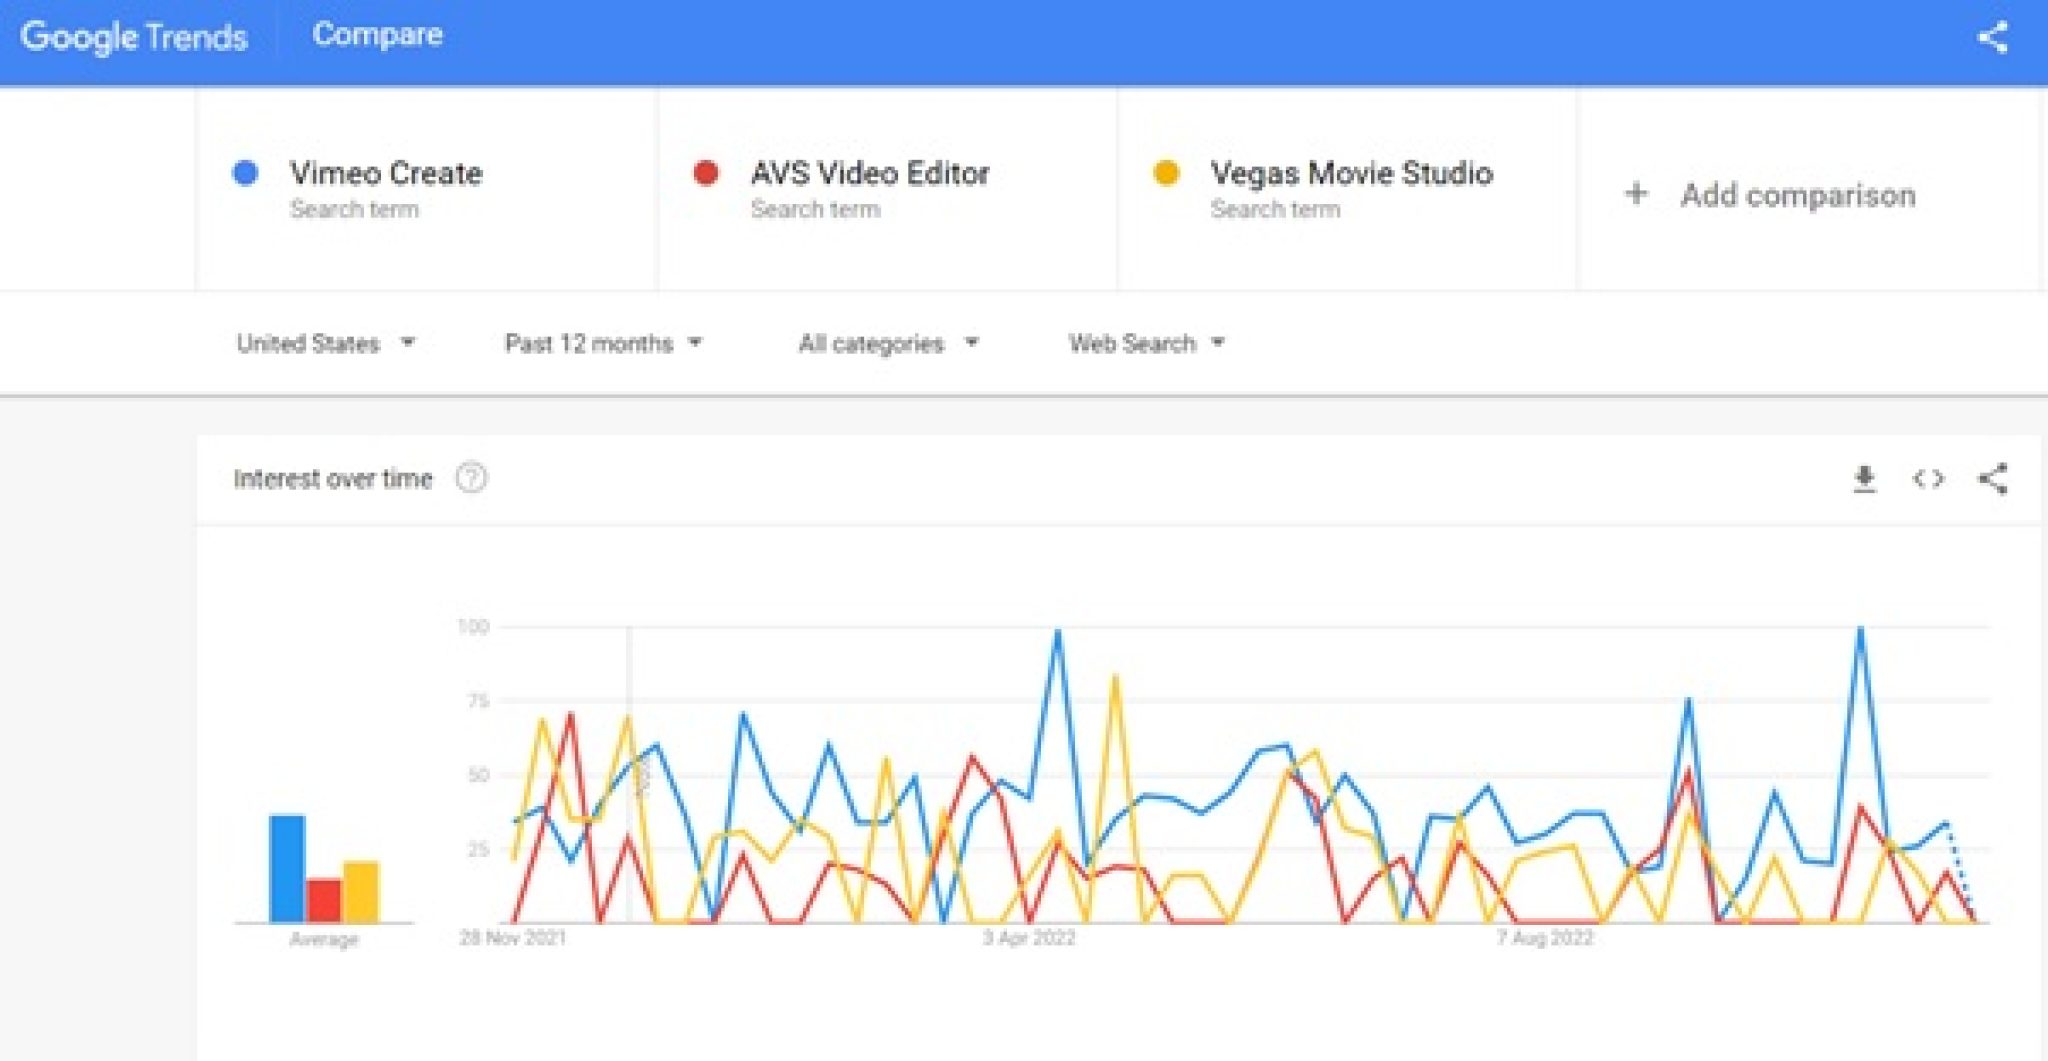Open the embed code icon for the chart
The image size is (2048, 1061).
pyautogui.click(x=1928, y=479)
